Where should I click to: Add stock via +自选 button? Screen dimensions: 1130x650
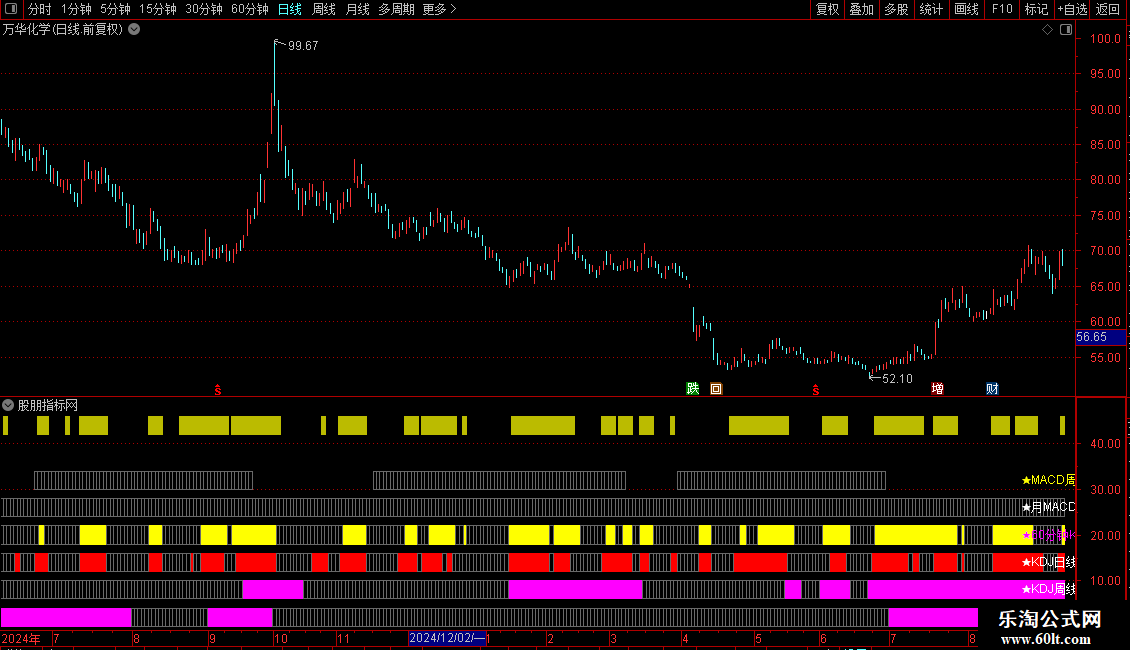click(x=1072, y=9)
